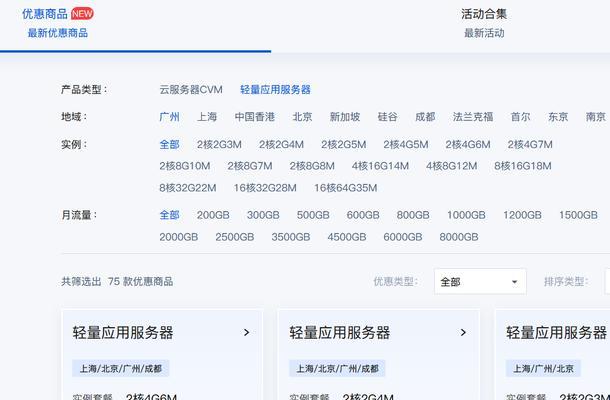Filter monthly traffic by 1200GB

click(522, 215)
